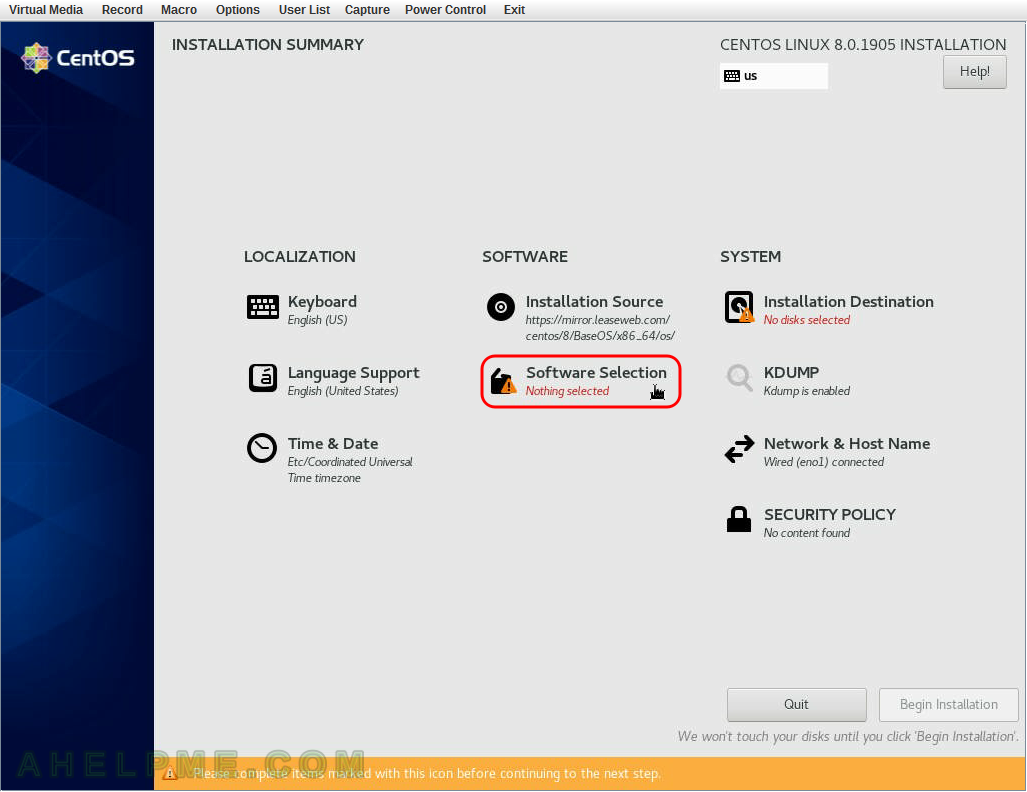This screenshot has height=792, width=1027.
Task: Open the Keyboard layout icon
Action: [x=263, y=307]
